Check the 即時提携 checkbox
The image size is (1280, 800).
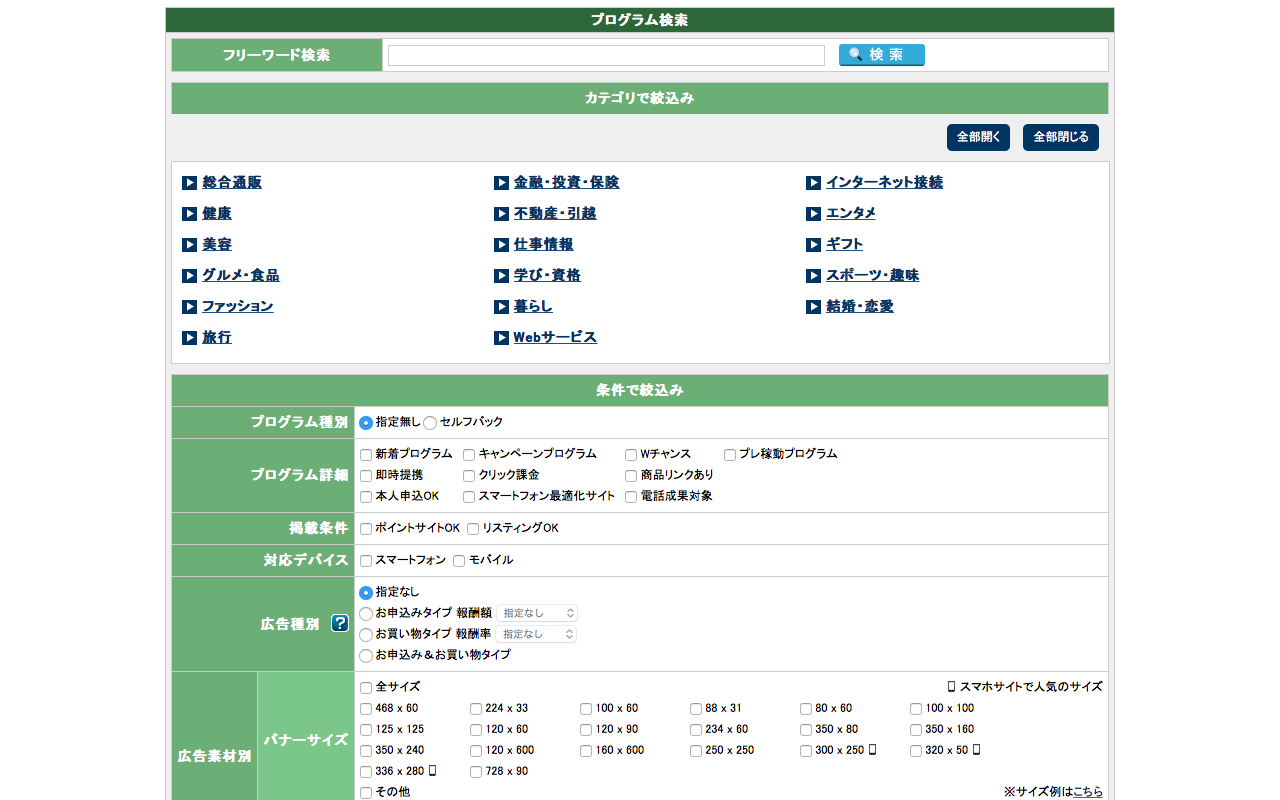pos(366,476)
